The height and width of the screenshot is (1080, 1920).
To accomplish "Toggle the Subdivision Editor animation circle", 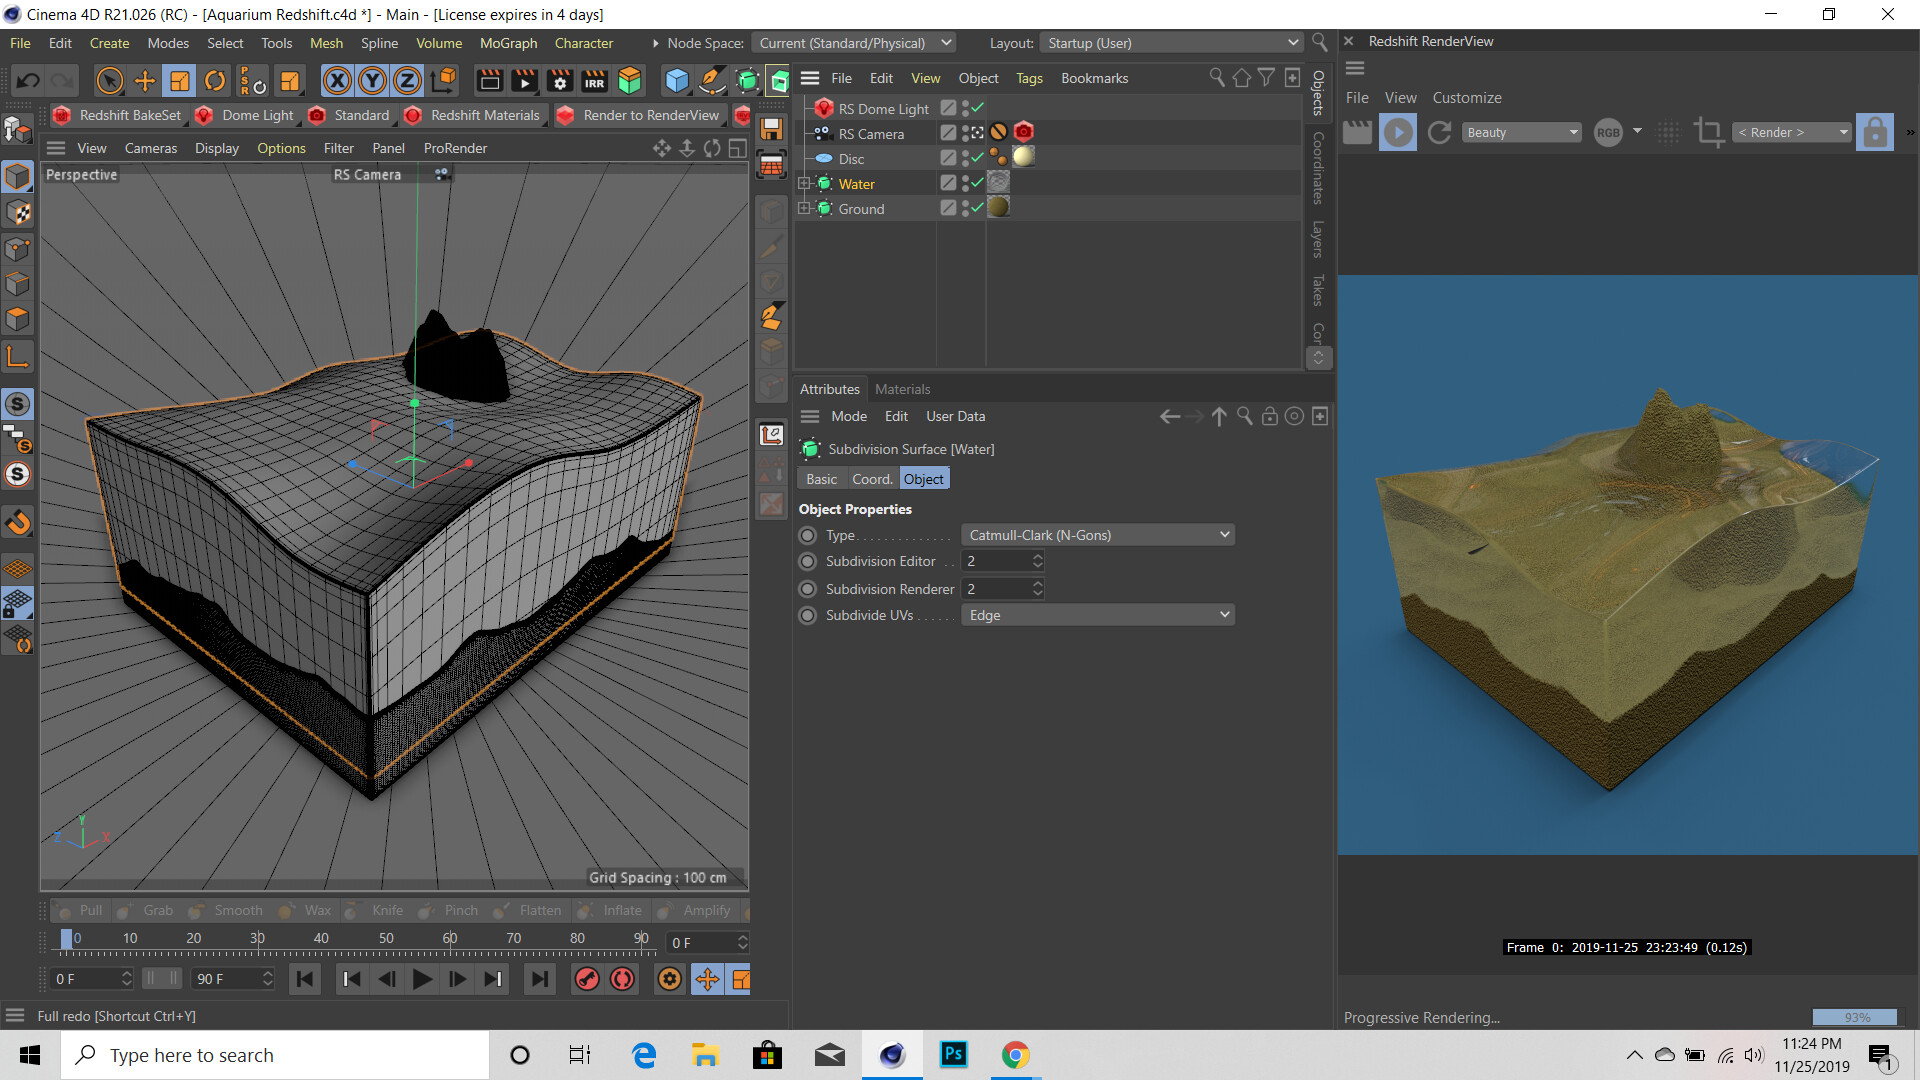I will coord(808,561).
